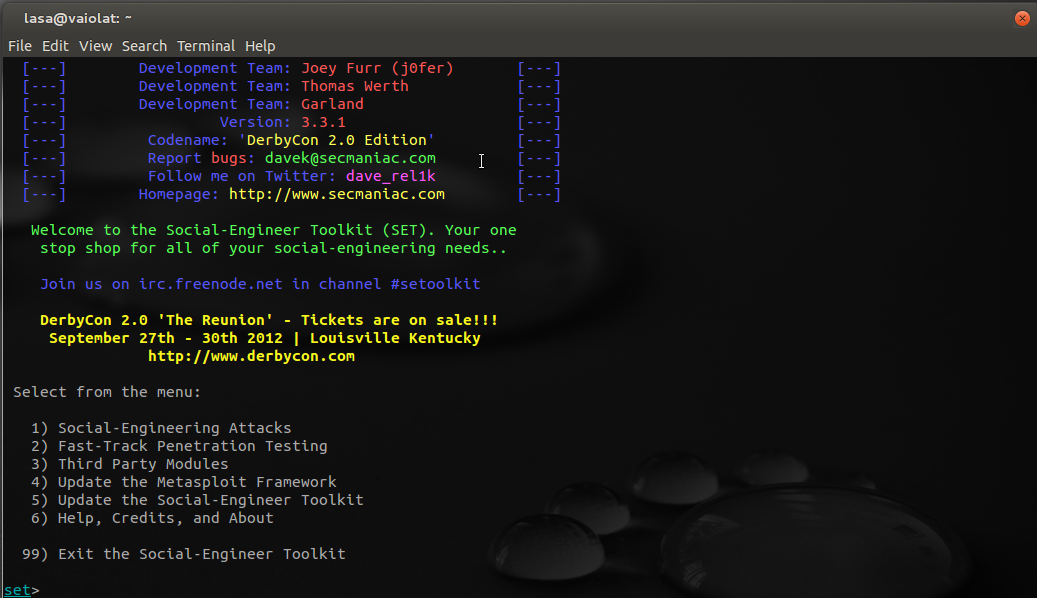Click the Codename 'DerbyCon 2.0 Edition' text
This screenshot has height=598, width=1037.
click(x=291, y=140)
